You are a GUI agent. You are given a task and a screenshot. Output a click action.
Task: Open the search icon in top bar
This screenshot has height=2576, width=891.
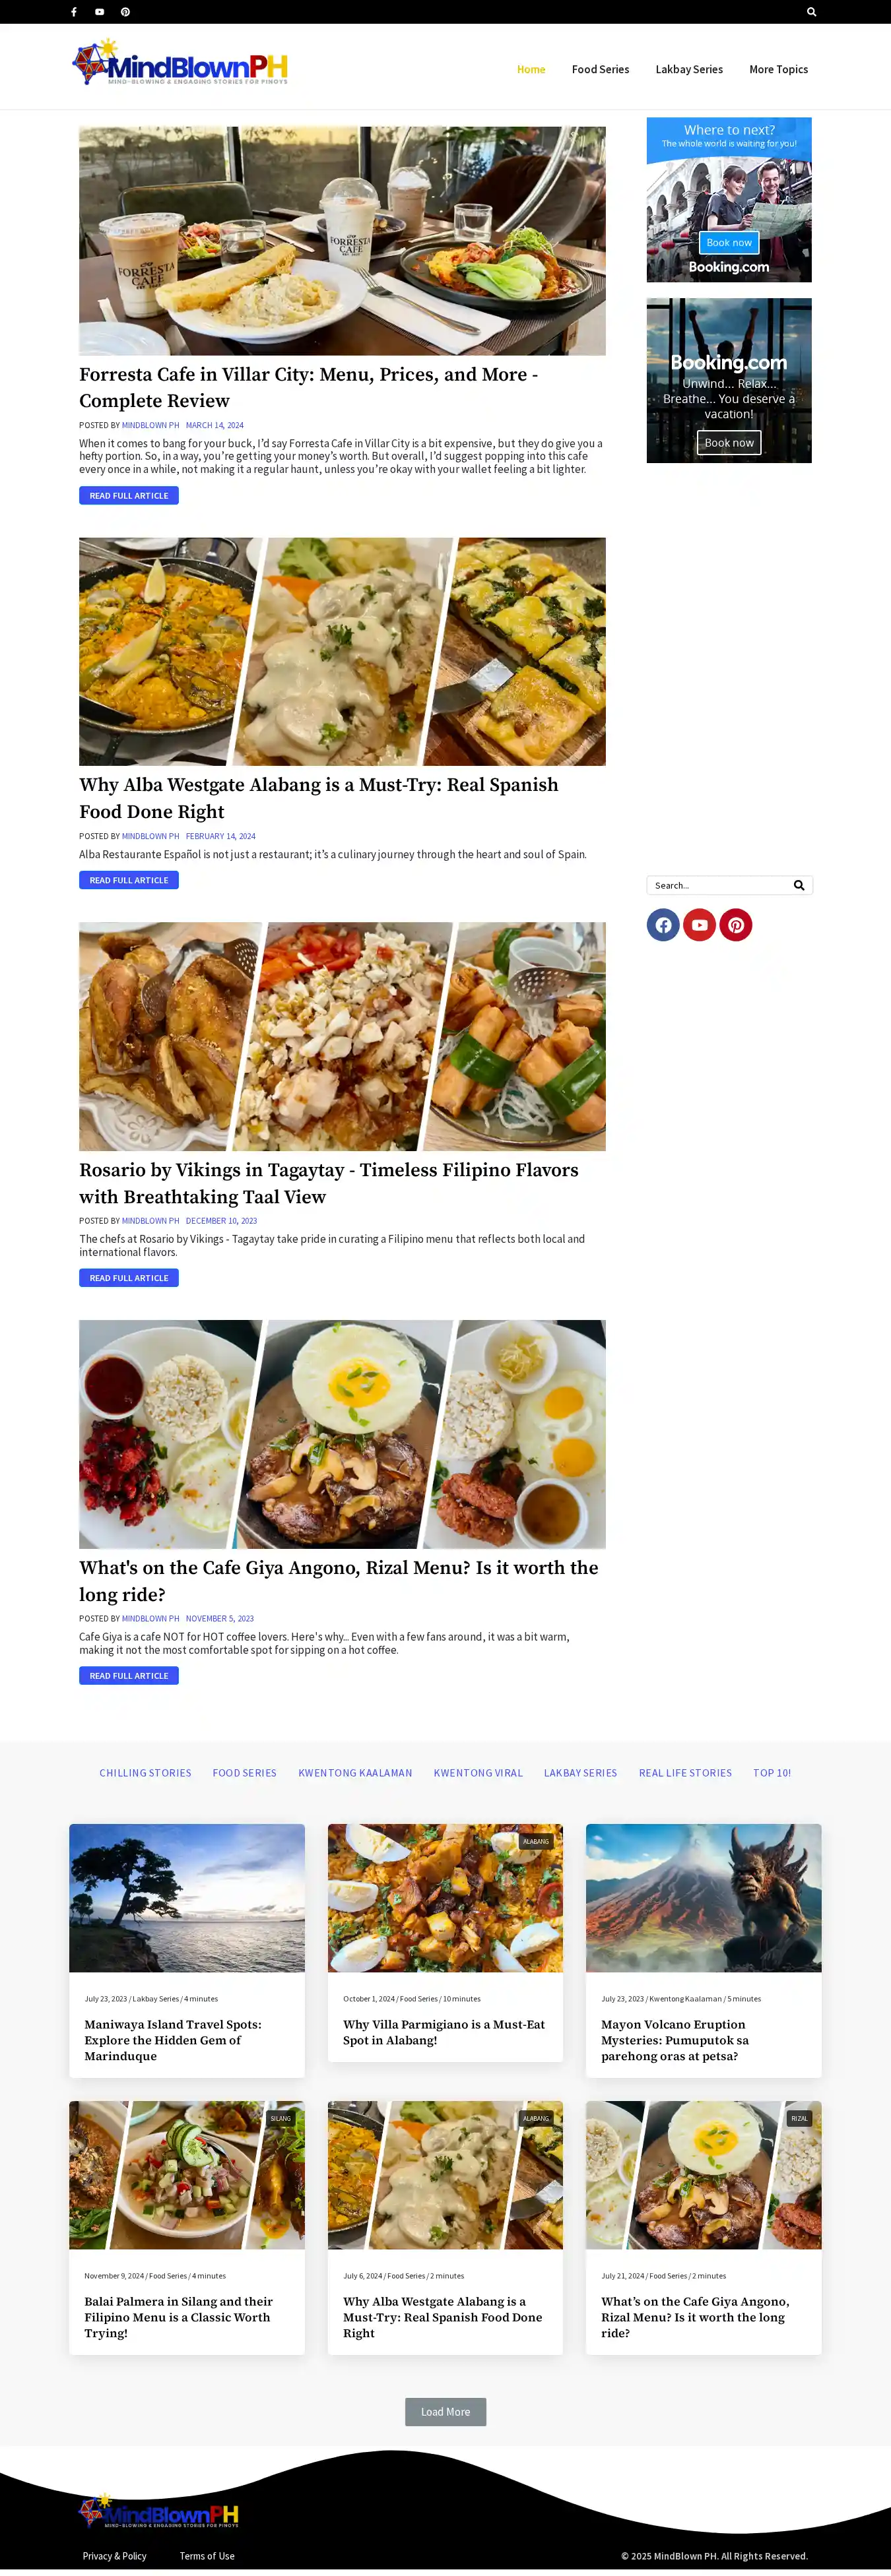[811, 12]
